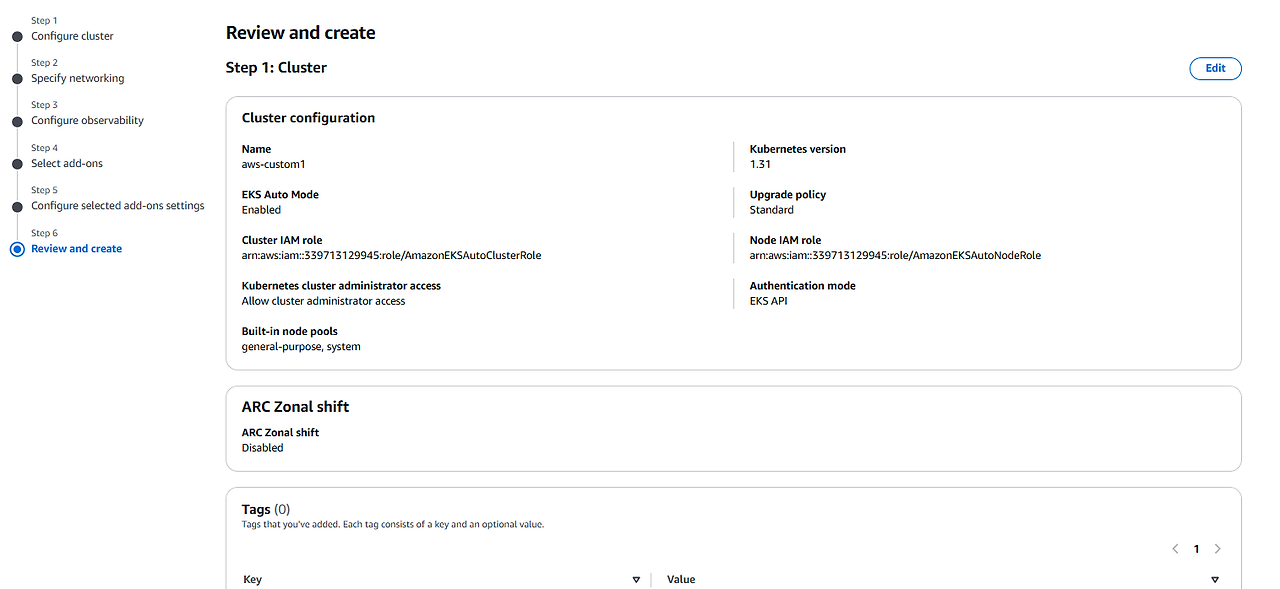Open Specify networking step
Image resolution: width=1280 pixels, height=589 pixels.
78,78
